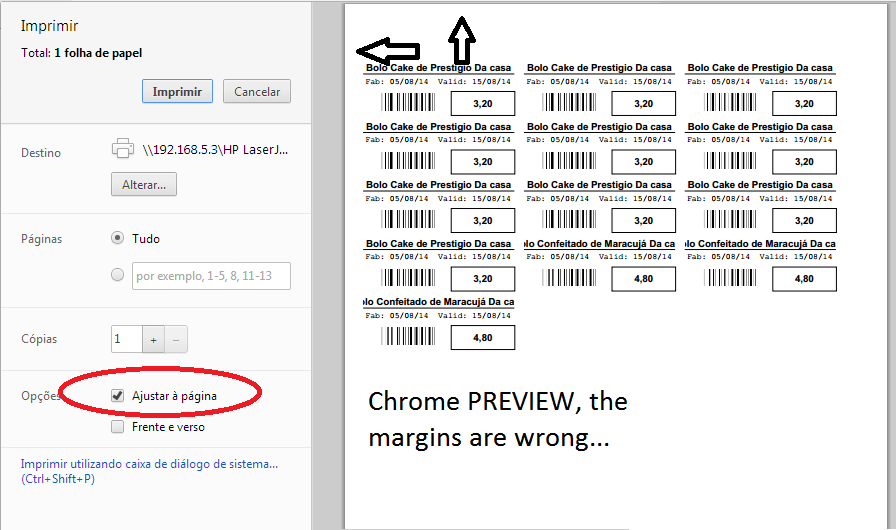Image resolution: width=896 pixels, height=530 pixels.
Task: Click the printer icon beside the destination
Action: 123,148
